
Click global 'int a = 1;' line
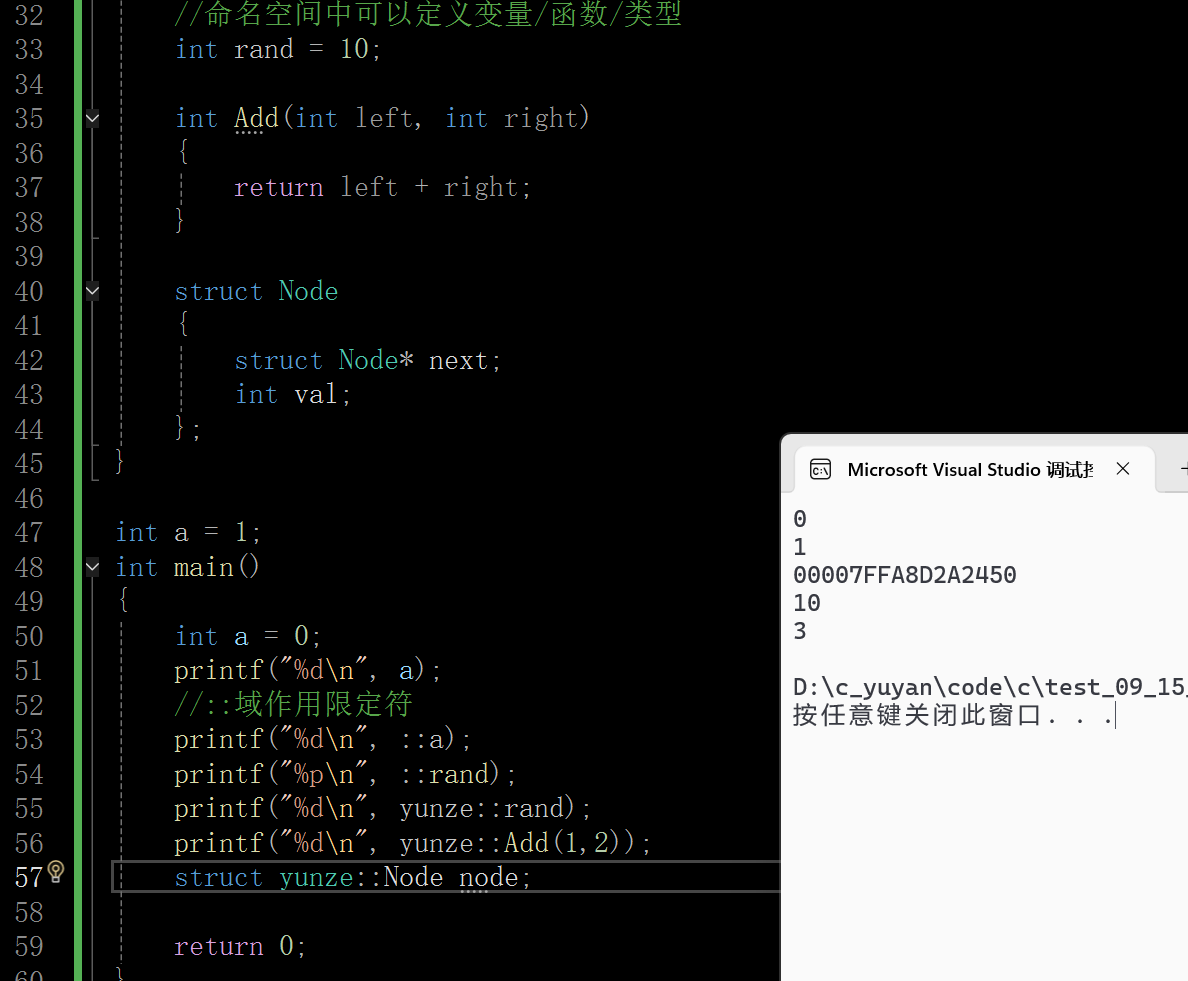(x=188, y=533)
